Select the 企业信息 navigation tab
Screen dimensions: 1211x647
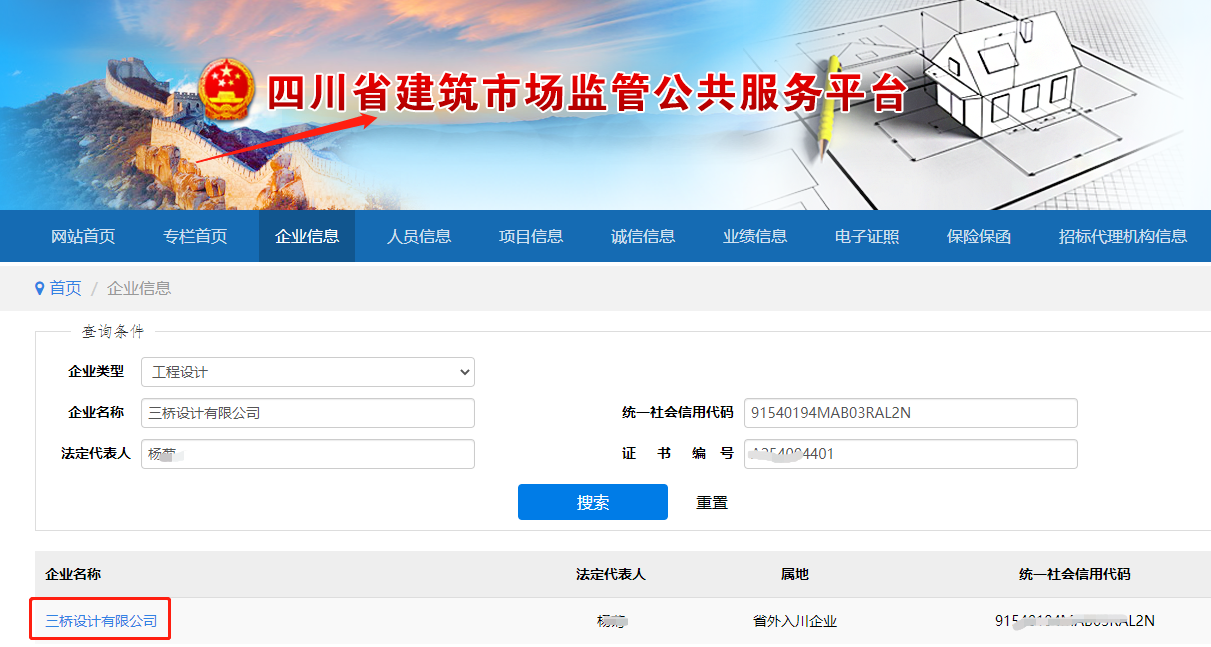click(307, 237)
